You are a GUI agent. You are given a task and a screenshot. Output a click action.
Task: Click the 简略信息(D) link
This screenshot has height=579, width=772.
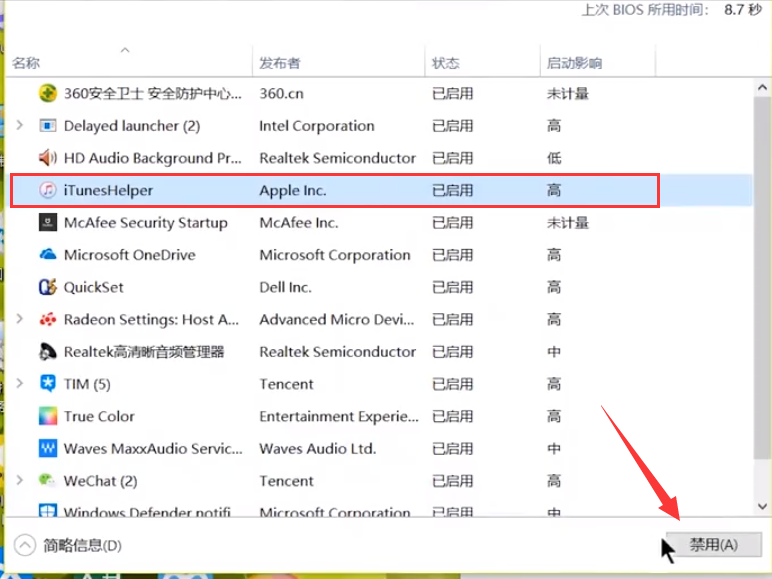[x=82, y=545]
